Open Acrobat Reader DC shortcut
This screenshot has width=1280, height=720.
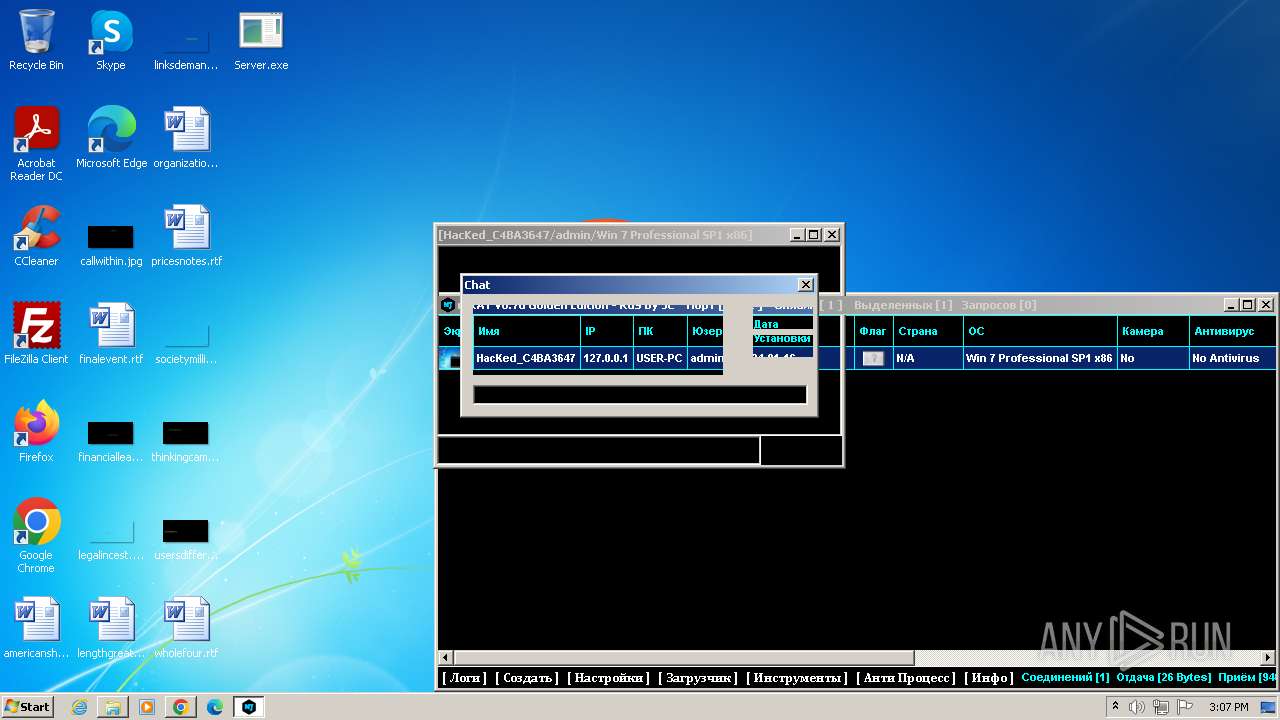[36, 144]
